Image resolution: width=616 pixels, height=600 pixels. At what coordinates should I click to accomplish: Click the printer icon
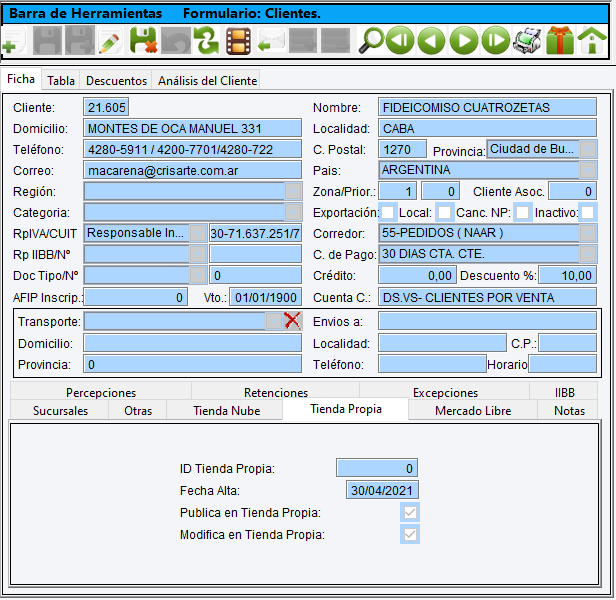coord(527,42)
